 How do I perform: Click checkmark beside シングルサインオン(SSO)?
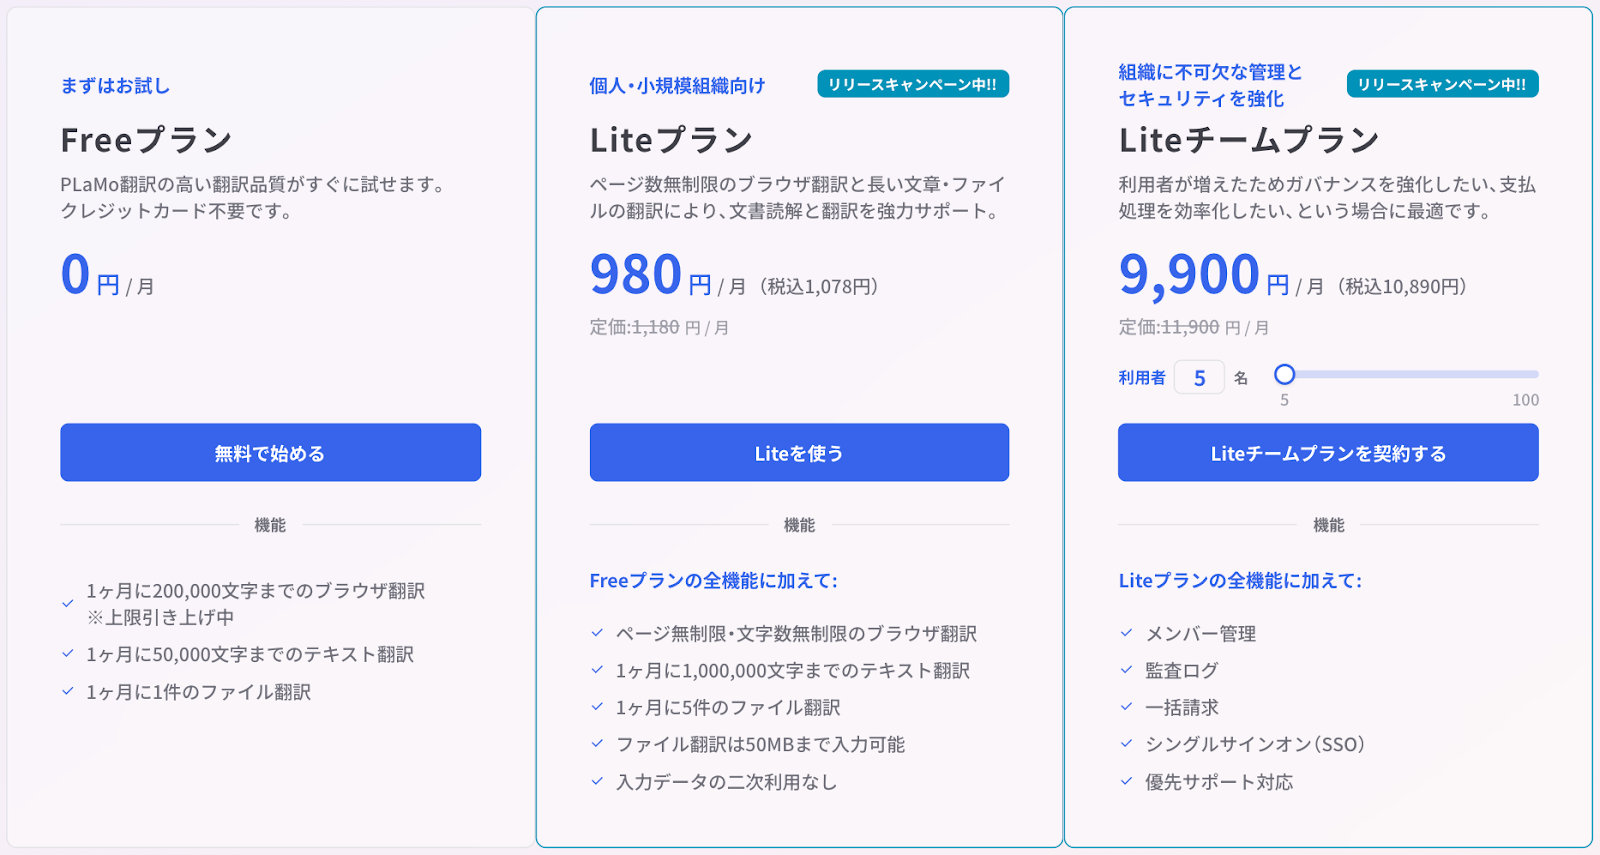[1127, 744]
